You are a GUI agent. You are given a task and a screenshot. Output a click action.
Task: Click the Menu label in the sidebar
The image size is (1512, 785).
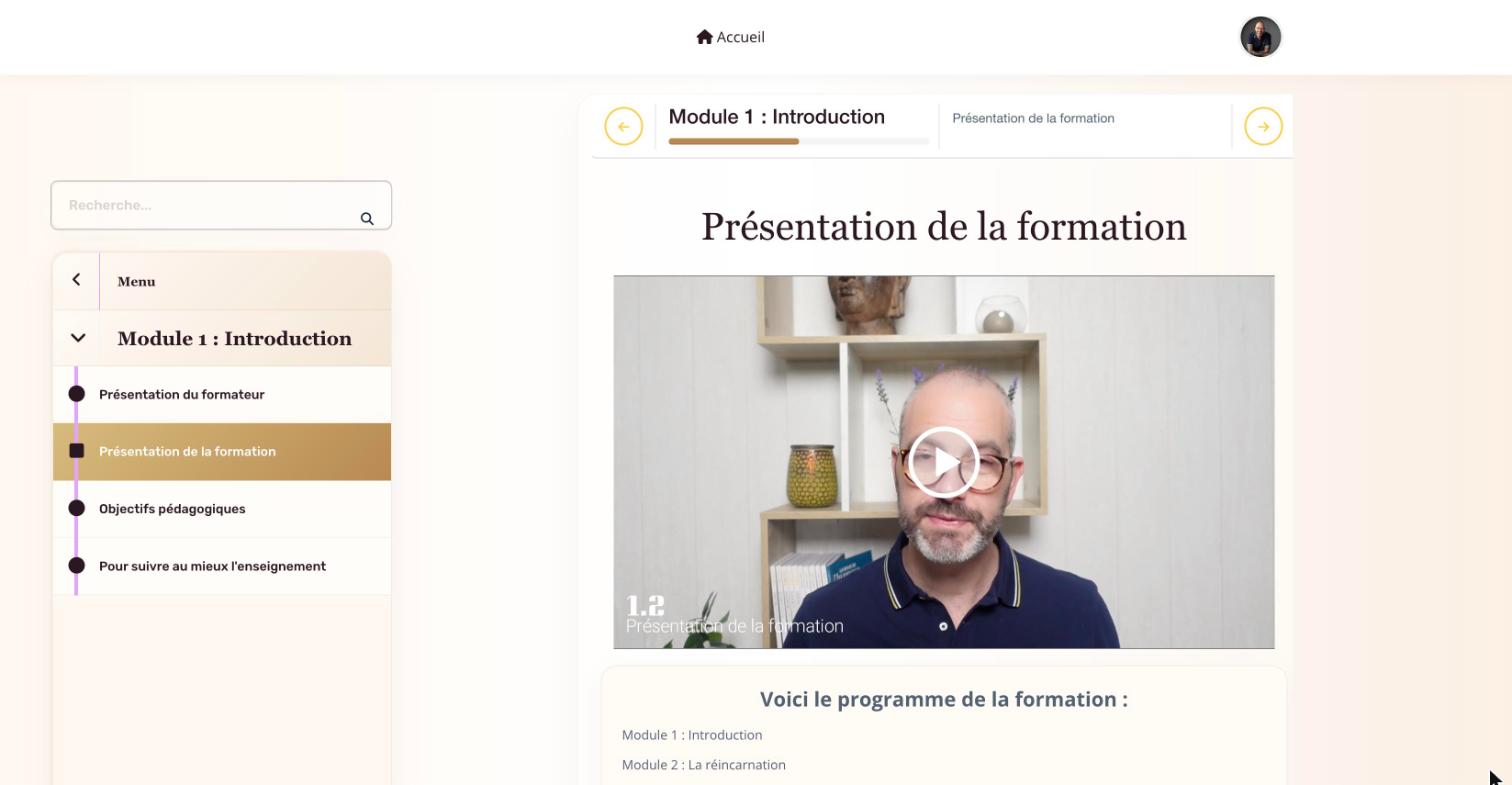click(136, 282)
